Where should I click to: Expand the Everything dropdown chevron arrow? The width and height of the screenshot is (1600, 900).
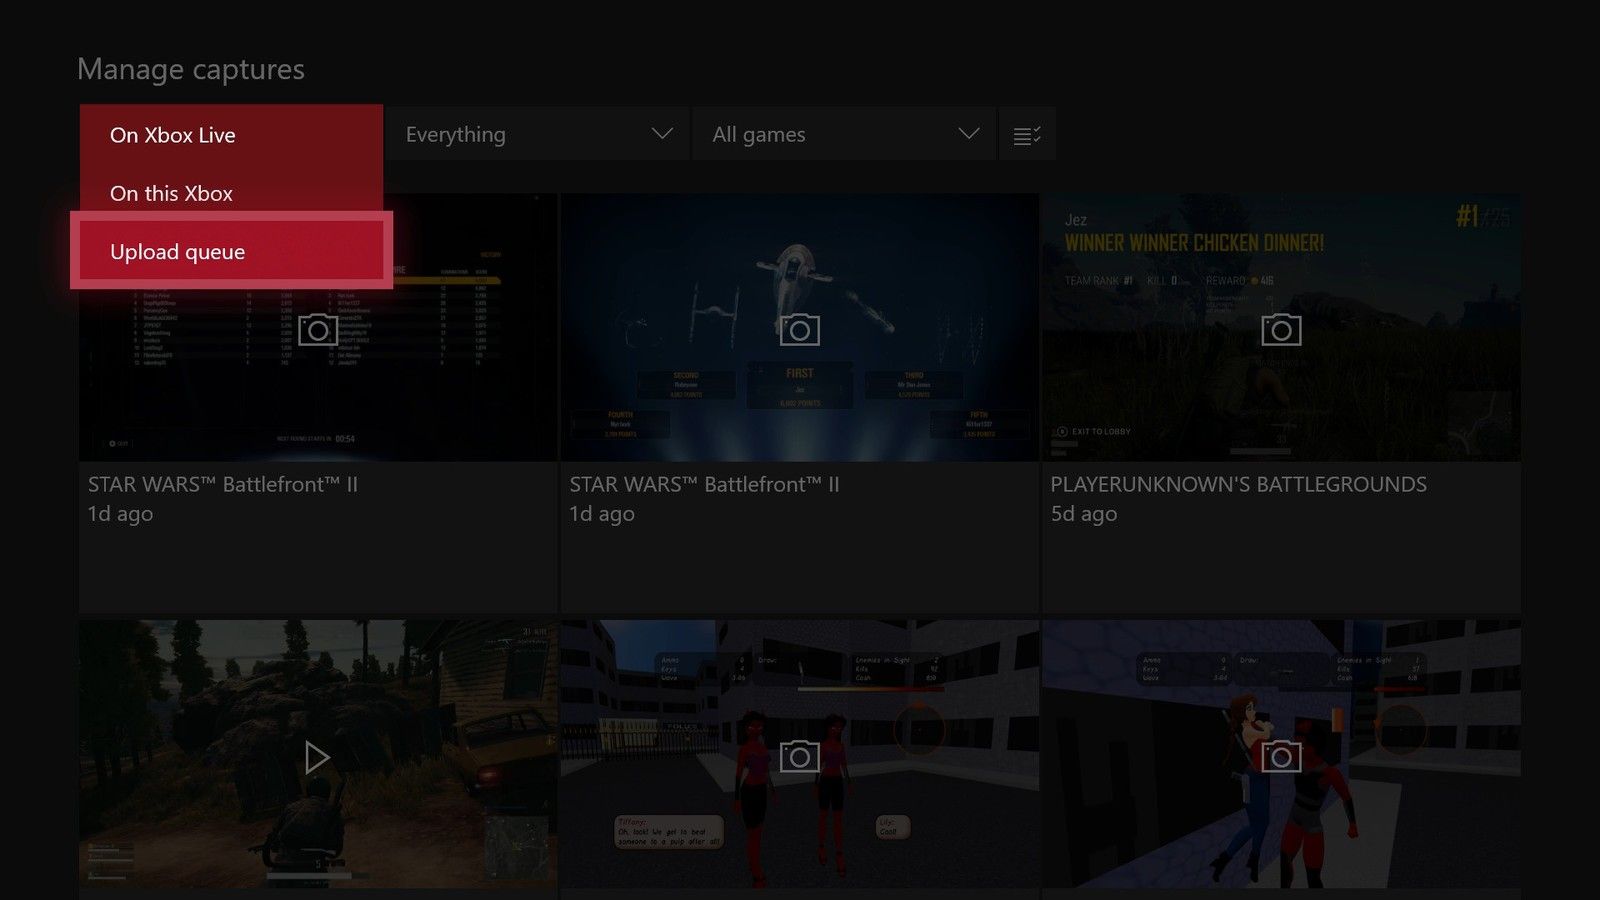pyautogui.click(x=662, y=133)
